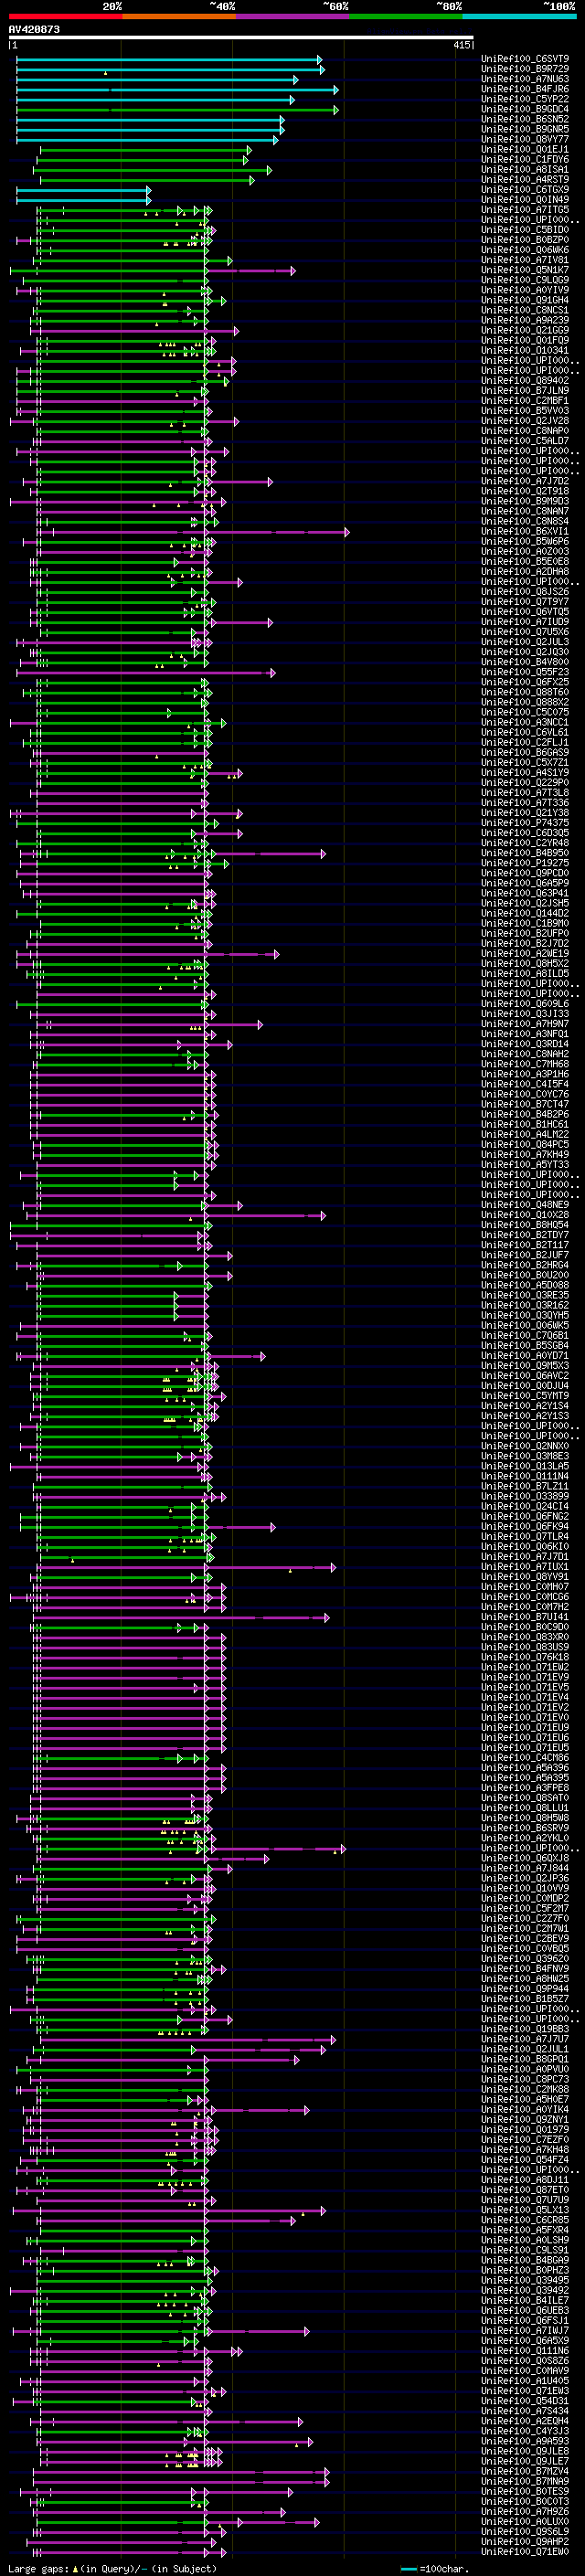Screen dimensions: 585x2576
Task: Select hit label UniRef100_B2JUF7
Action: click(x=525, y=1255)
